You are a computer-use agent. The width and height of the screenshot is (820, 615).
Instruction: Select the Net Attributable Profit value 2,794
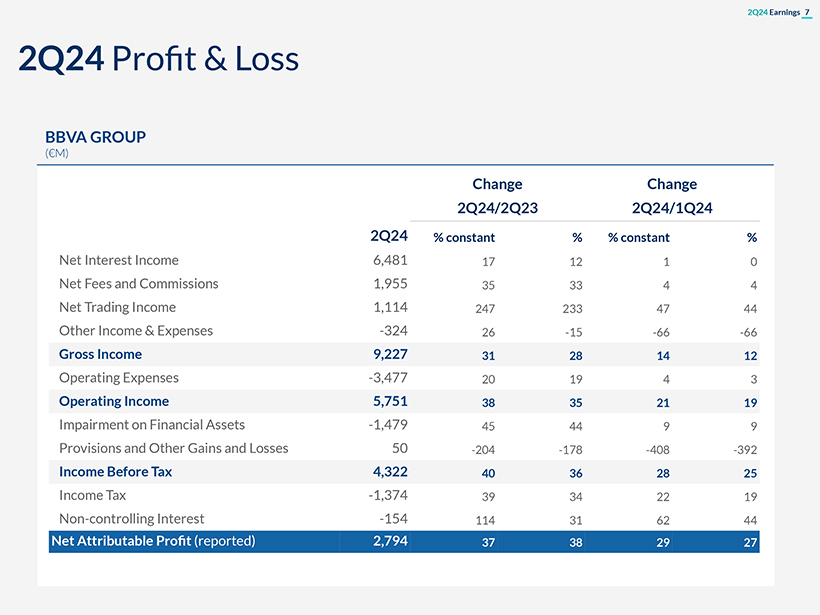click(389, 542)
